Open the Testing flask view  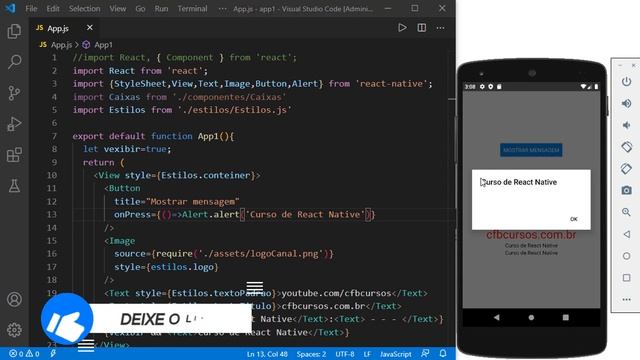pyautogui.click(x=14, y=186)
